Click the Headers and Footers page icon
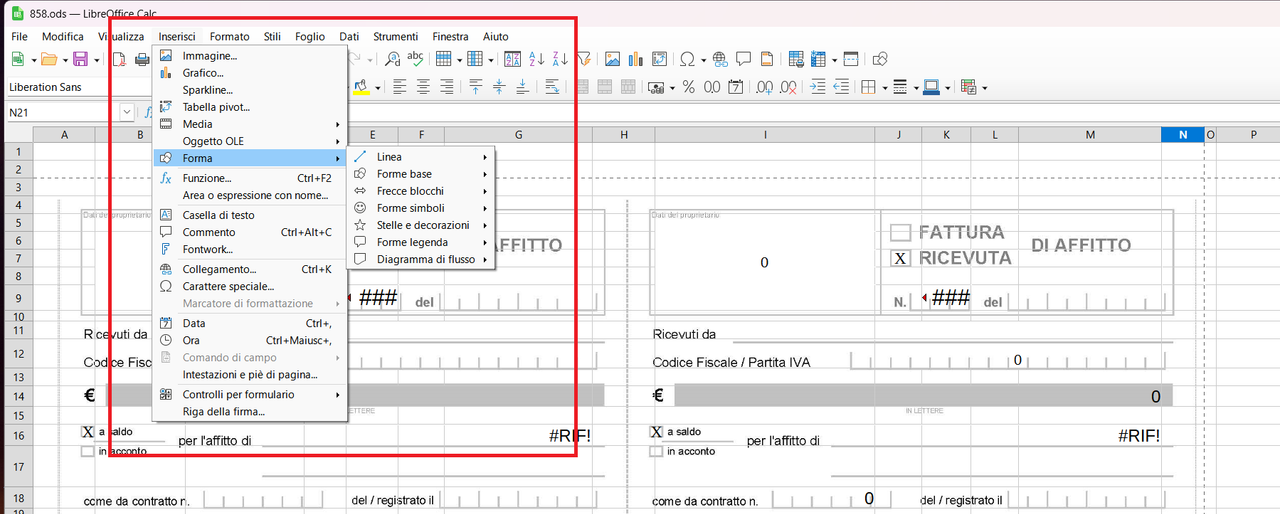 coord(765,59)
